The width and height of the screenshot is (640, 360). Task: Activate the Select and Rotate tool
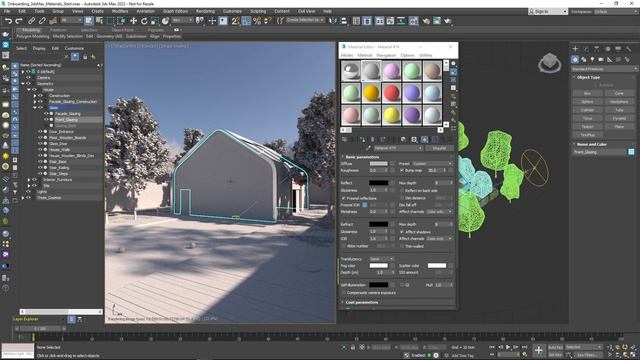pyautogui.click(x=144, y=21)
